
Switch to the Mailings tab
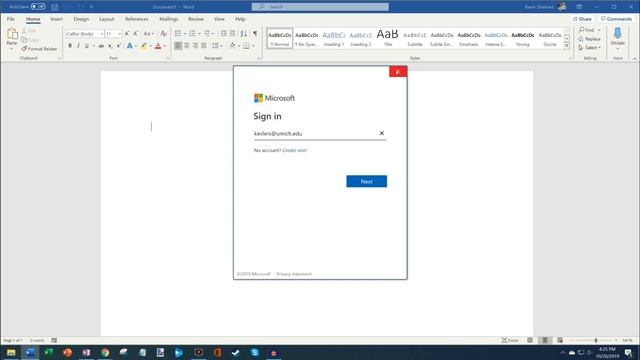(169, 19)
